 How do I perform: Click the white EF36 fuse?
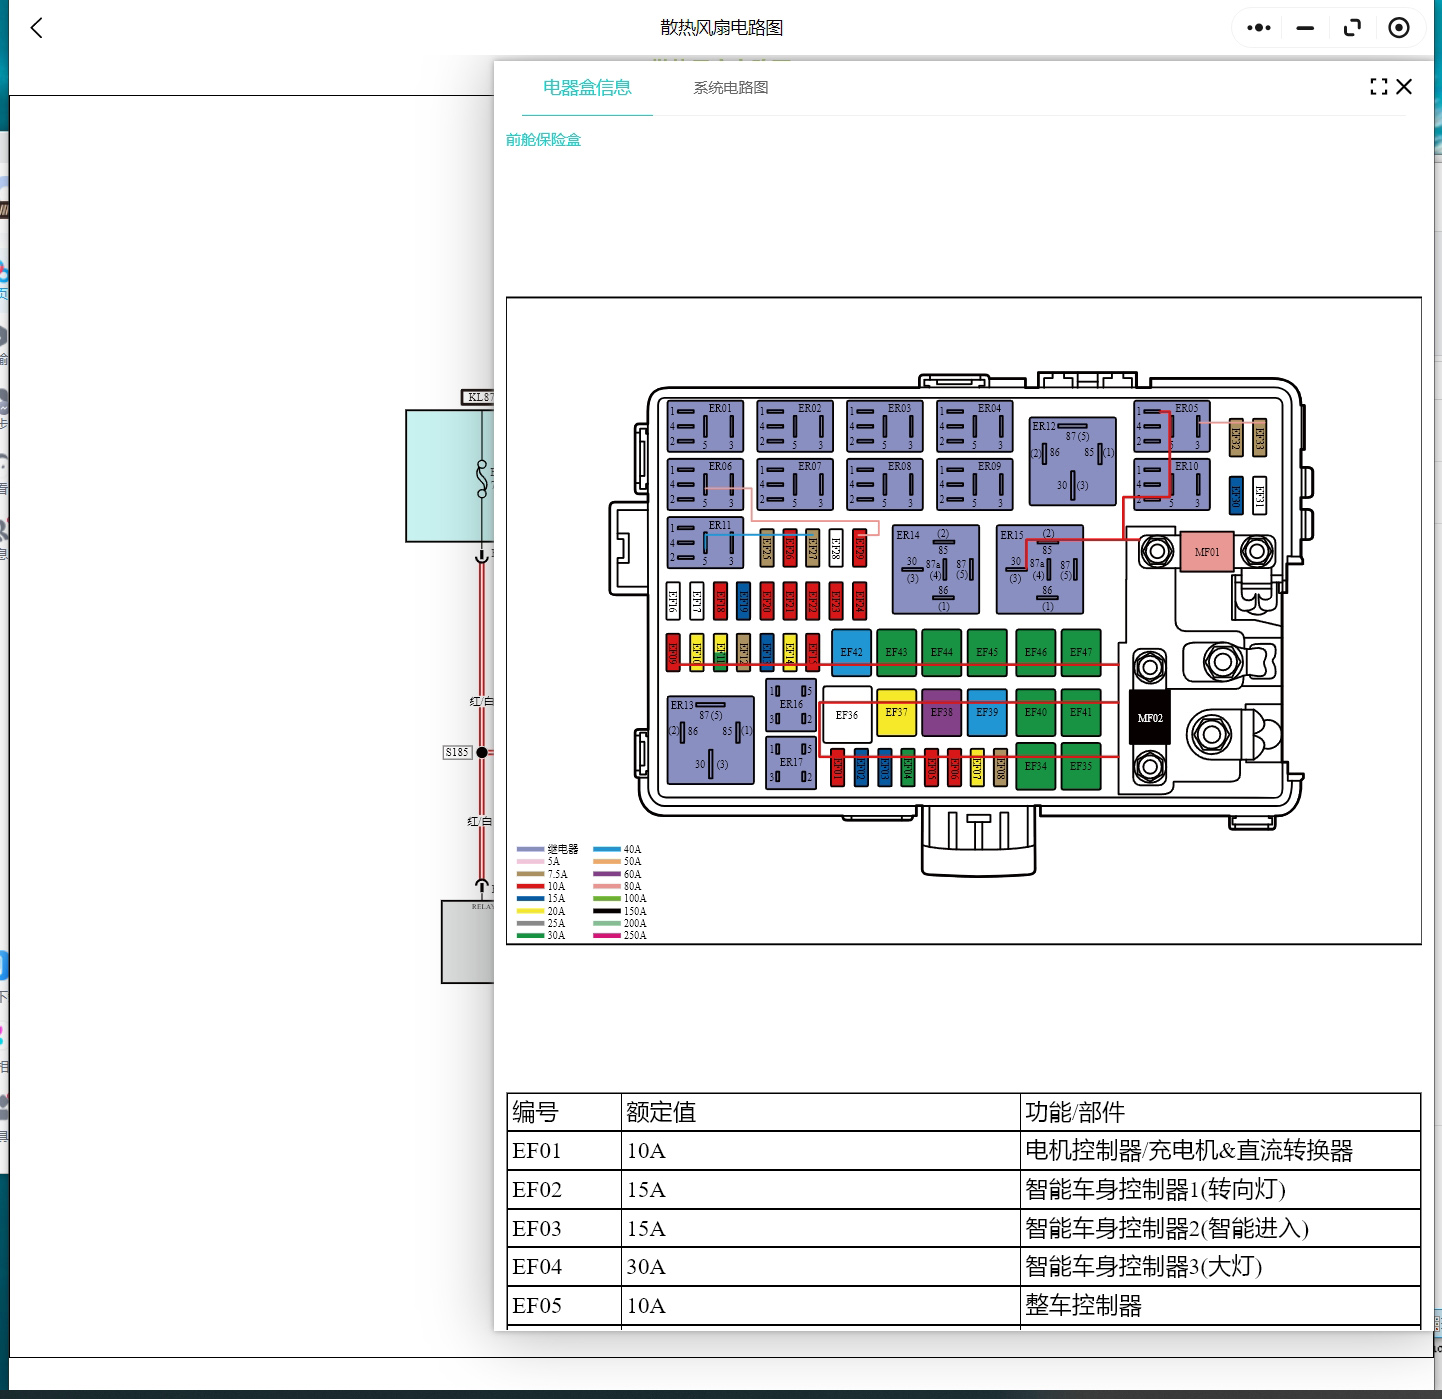pyautogui.click(x=846, y=715)
